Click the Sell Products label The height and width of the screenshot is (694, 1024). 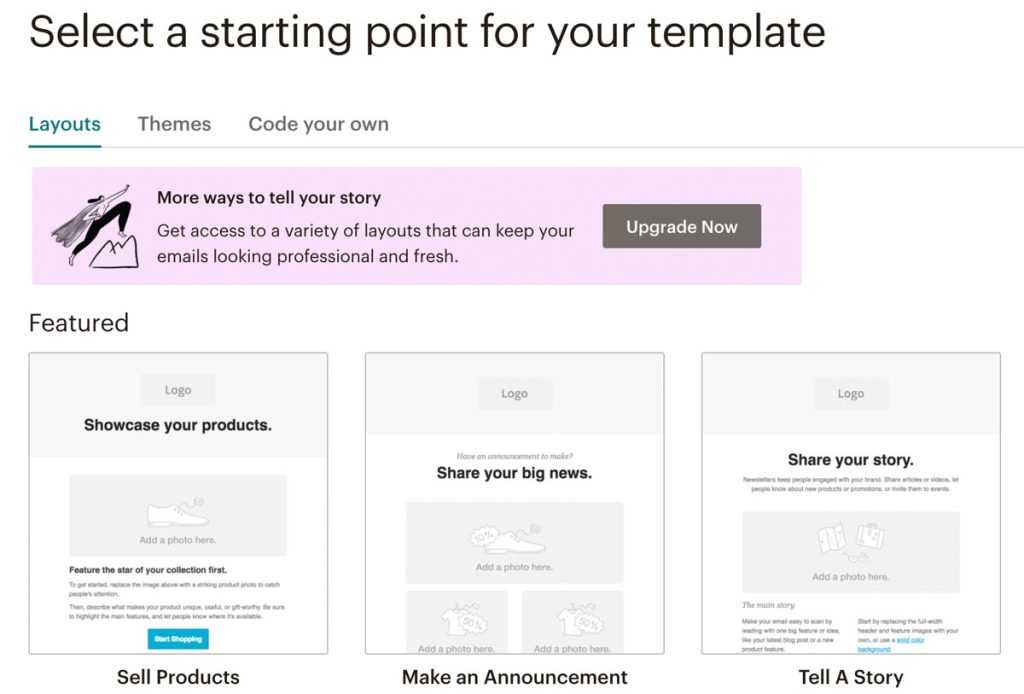click(x=178, y=677)
